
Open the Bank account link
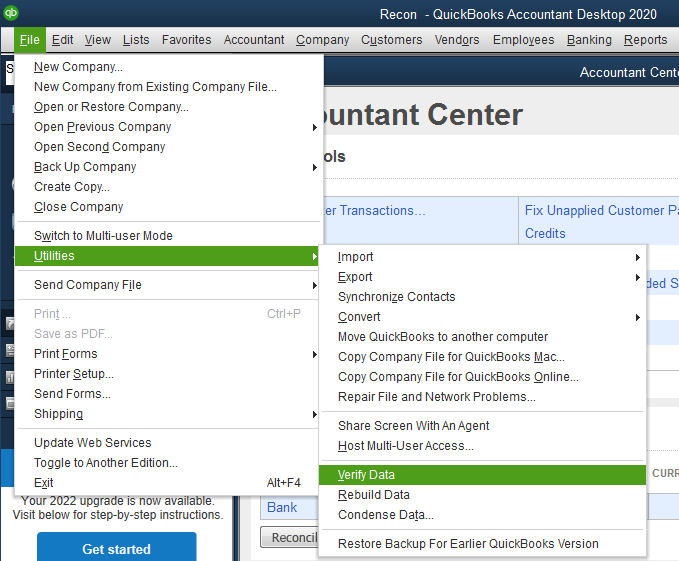pos(281,507)
